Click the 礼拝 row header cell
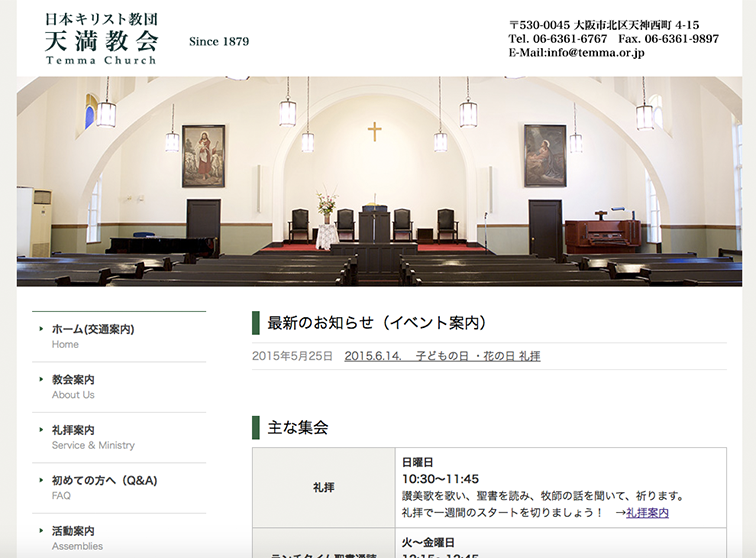The width and height of the screenshot is (756, 558). [324, 488]
